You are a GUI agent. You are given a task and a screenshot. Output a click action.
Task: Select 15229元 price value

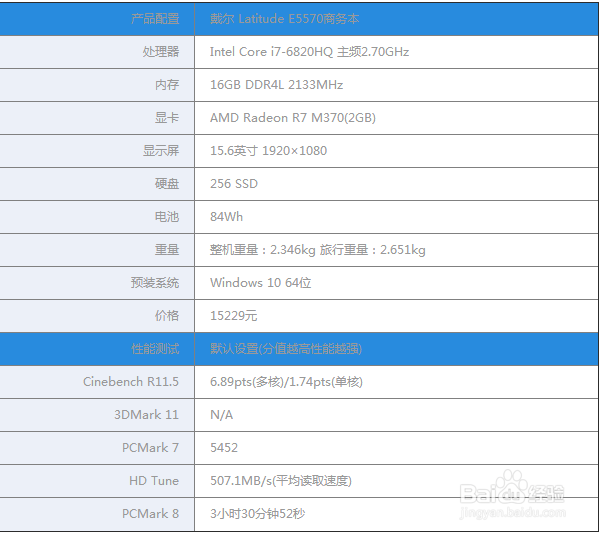(x=233, y=316)
